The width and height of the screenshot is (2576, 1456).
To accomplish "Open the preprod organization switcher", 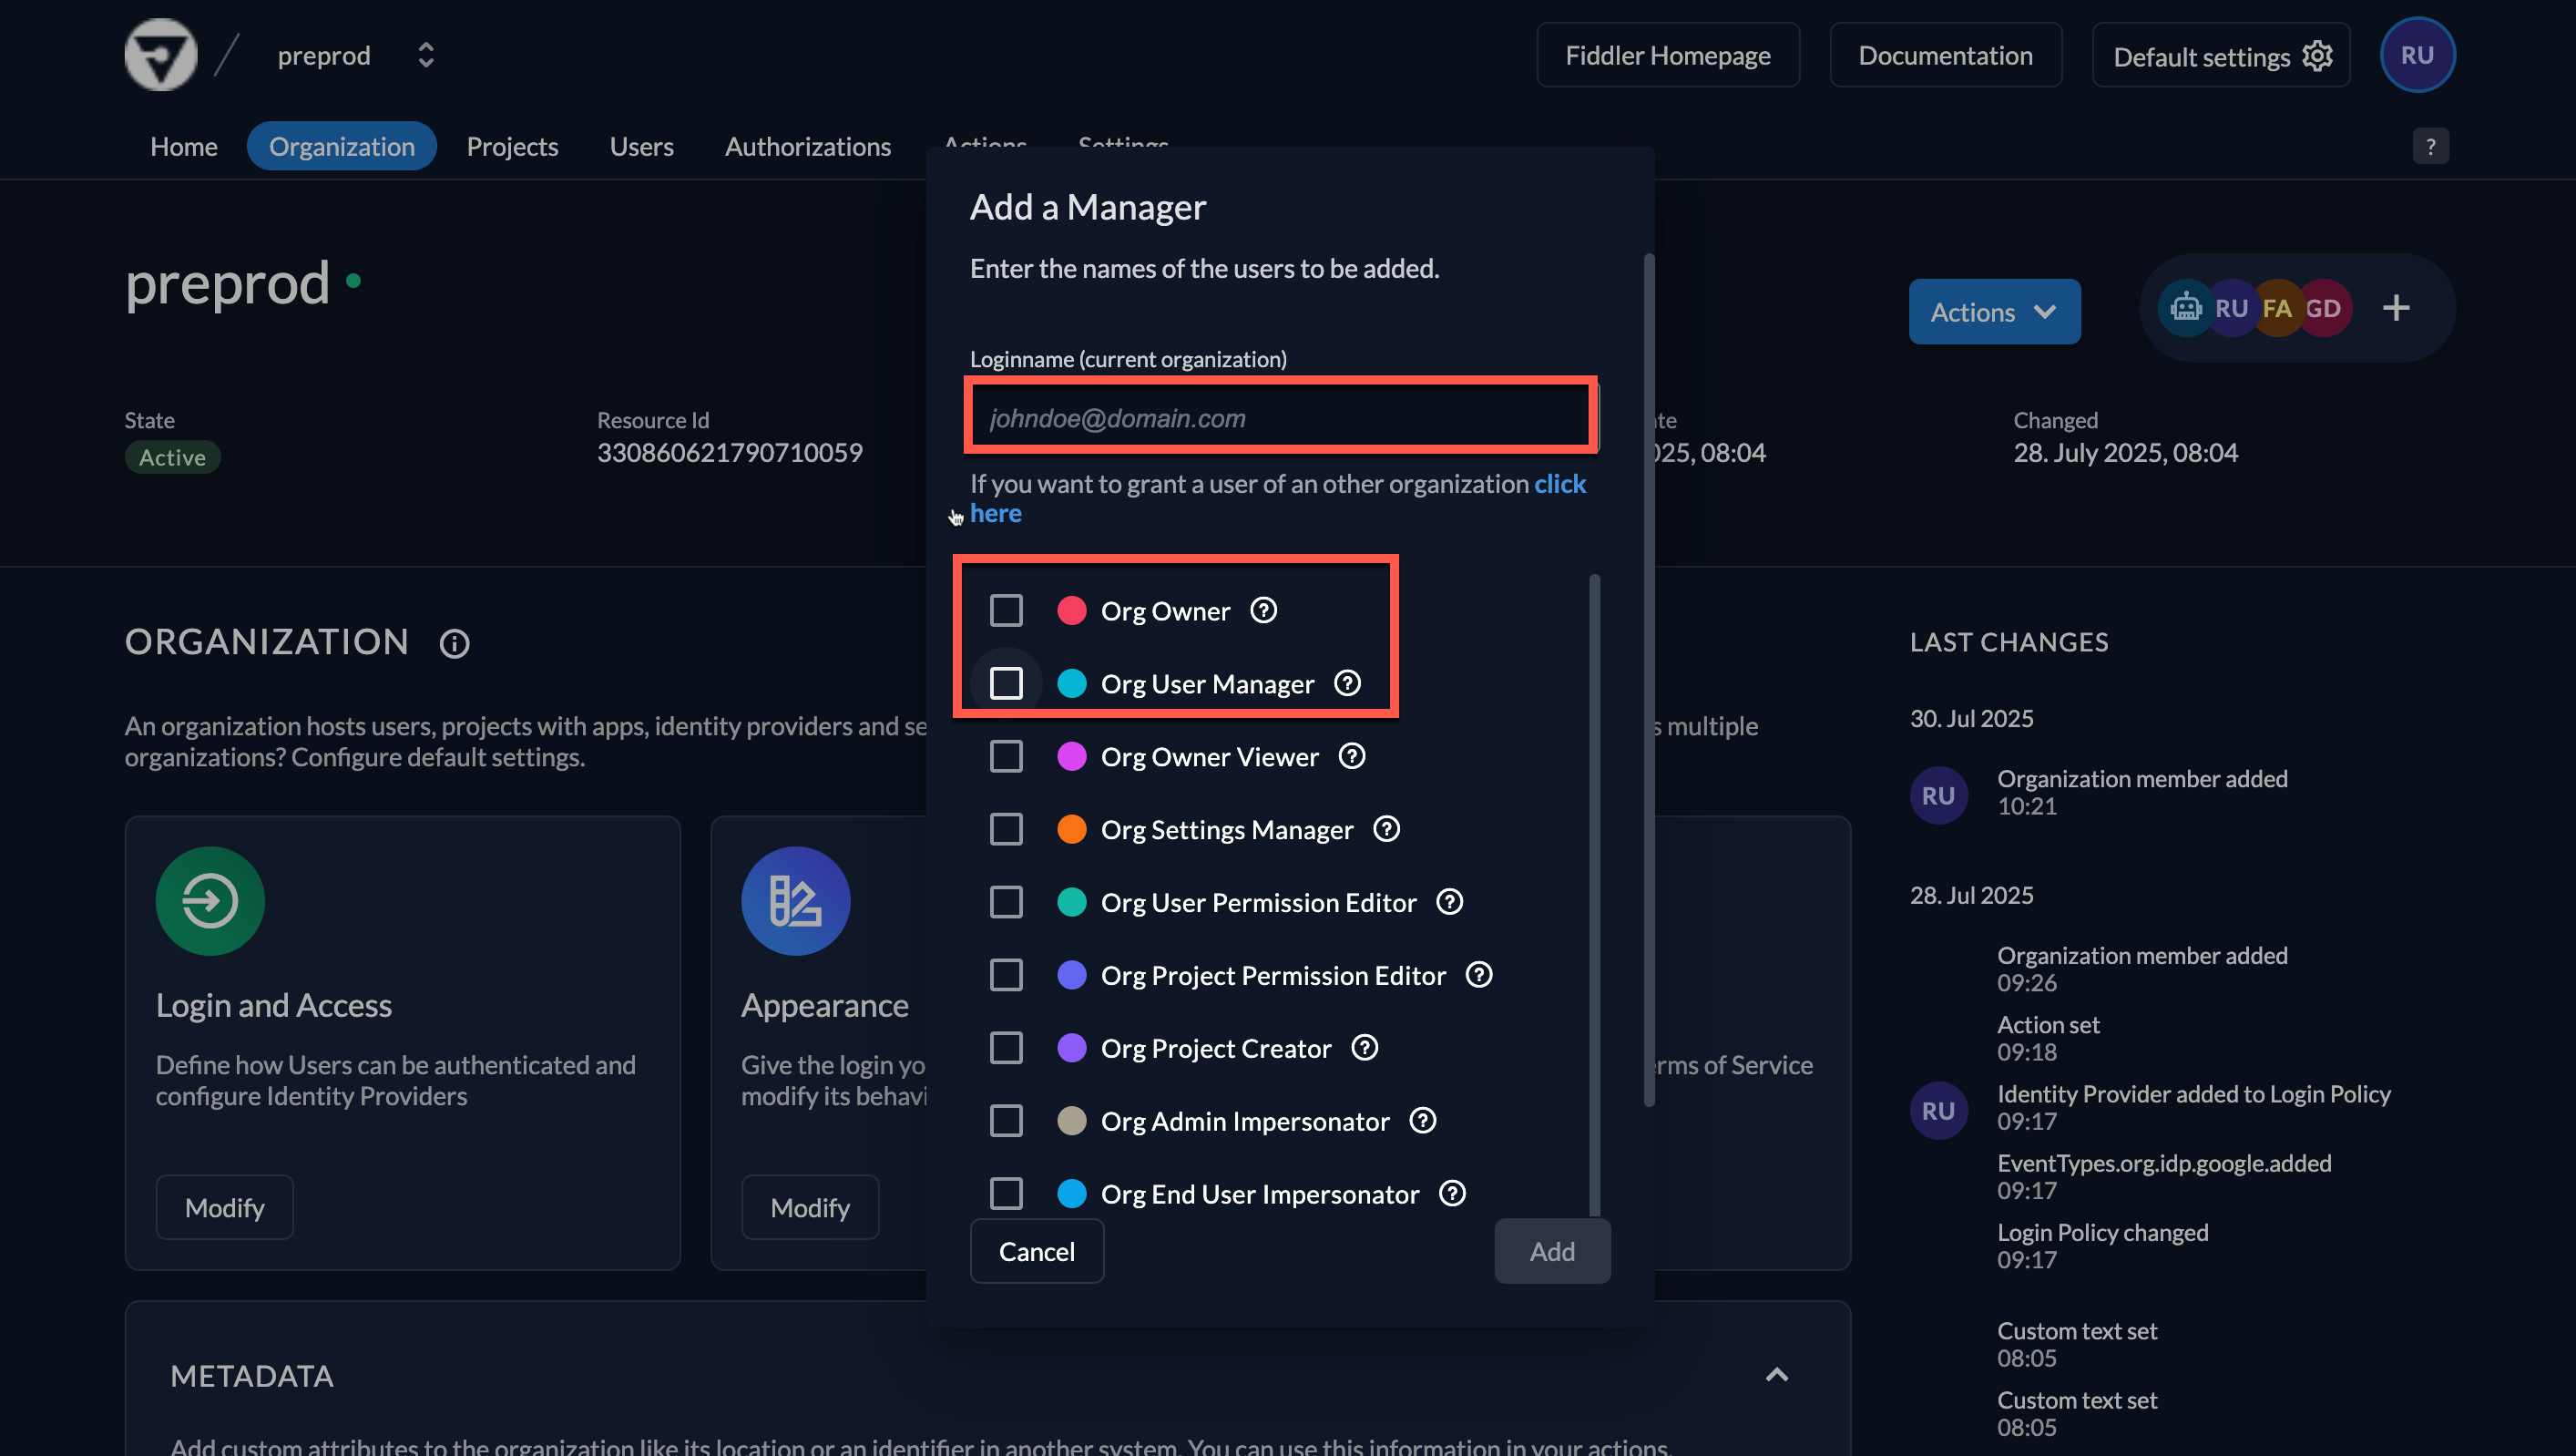I will click(425, 55).
